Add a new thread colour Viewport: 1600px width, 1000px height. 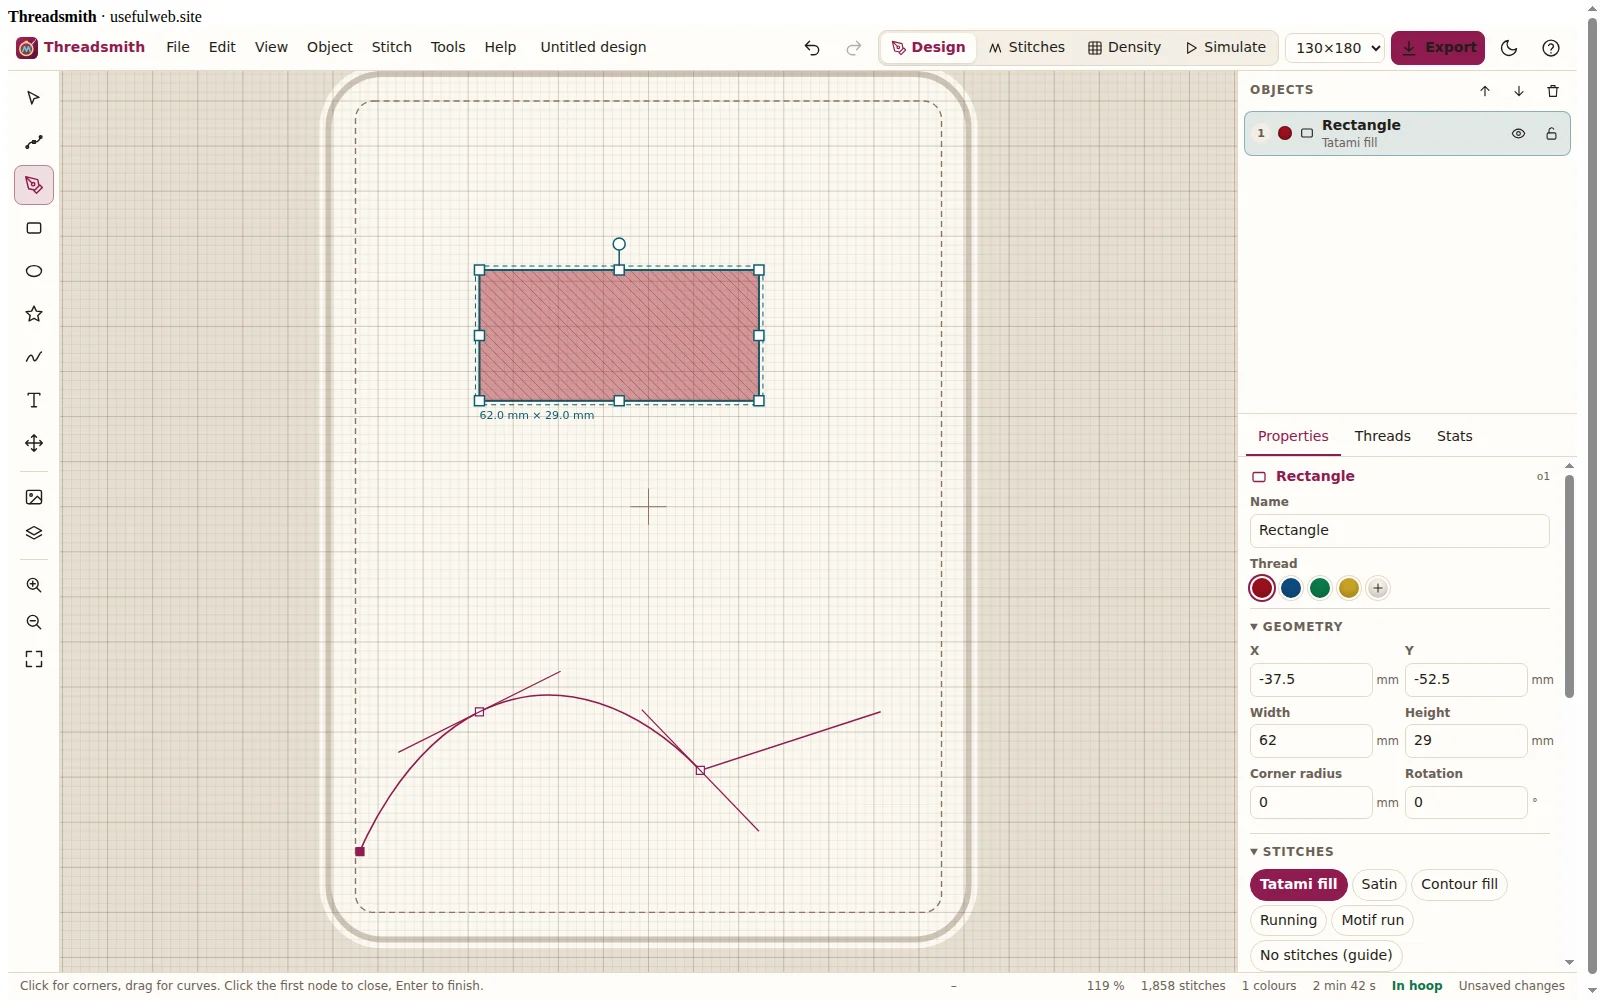point(1378,588)
